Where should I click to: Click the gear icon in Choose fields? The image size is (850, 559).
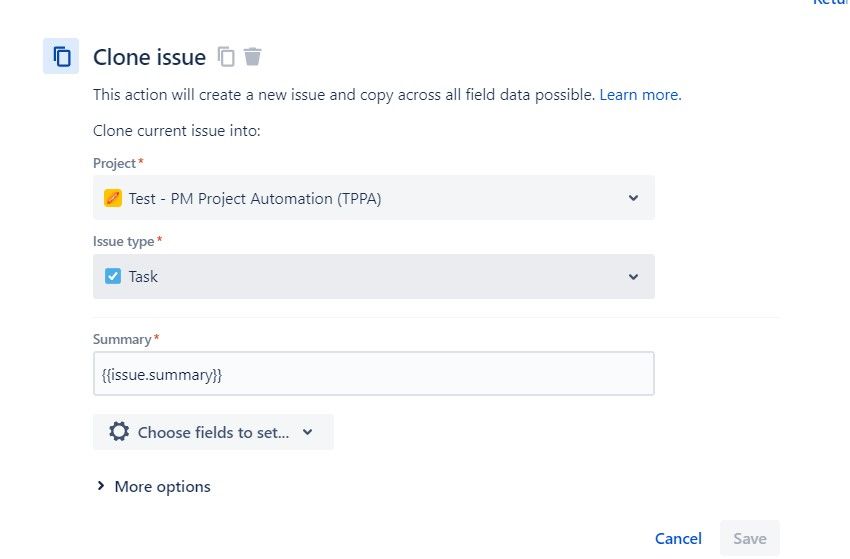(x=119, y=432)
